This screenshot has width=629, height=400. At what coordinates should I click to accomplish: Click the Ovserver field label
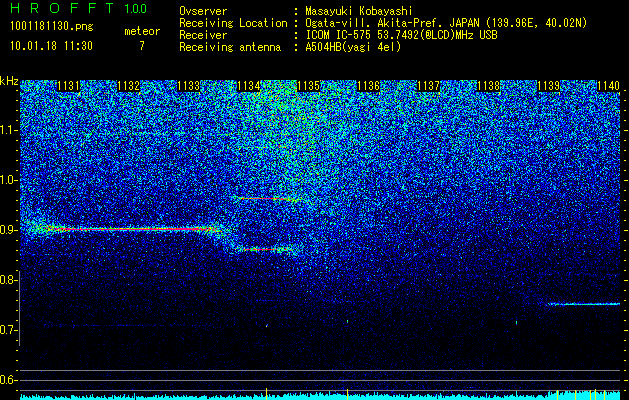point(203,11)
